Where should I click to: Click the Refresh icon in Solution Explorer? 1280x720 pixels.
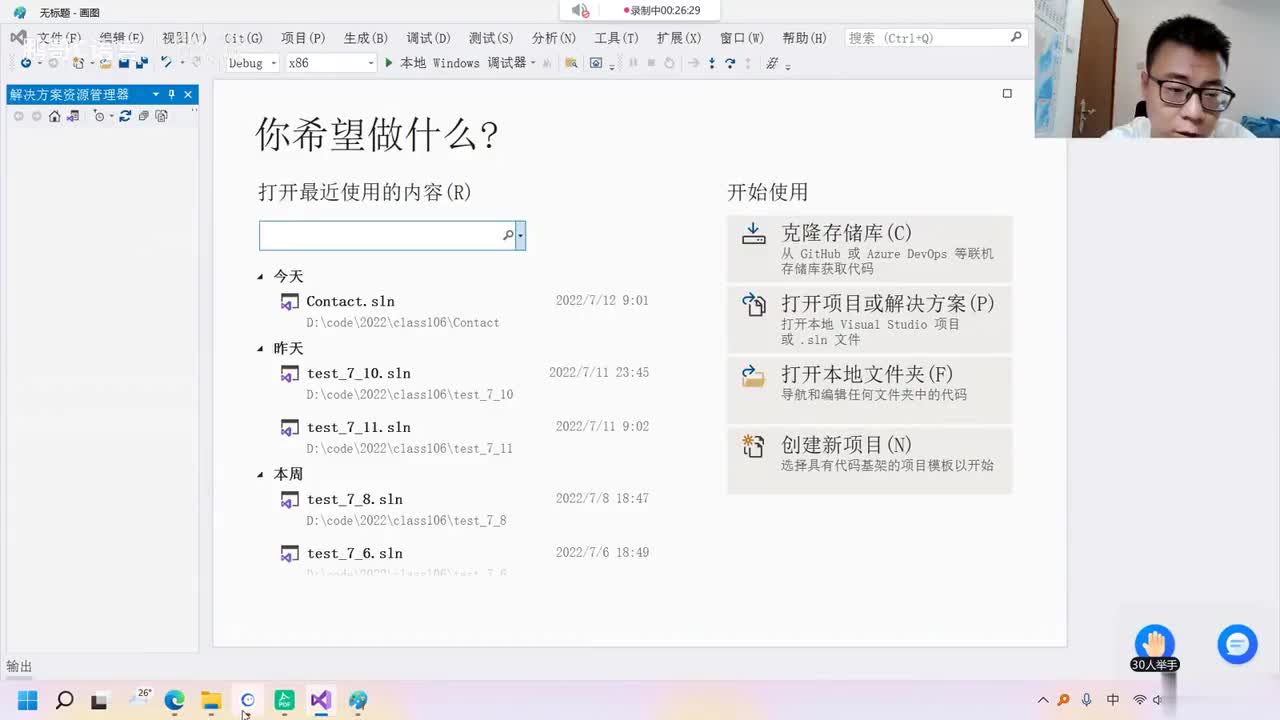click(x=125, y=116)
